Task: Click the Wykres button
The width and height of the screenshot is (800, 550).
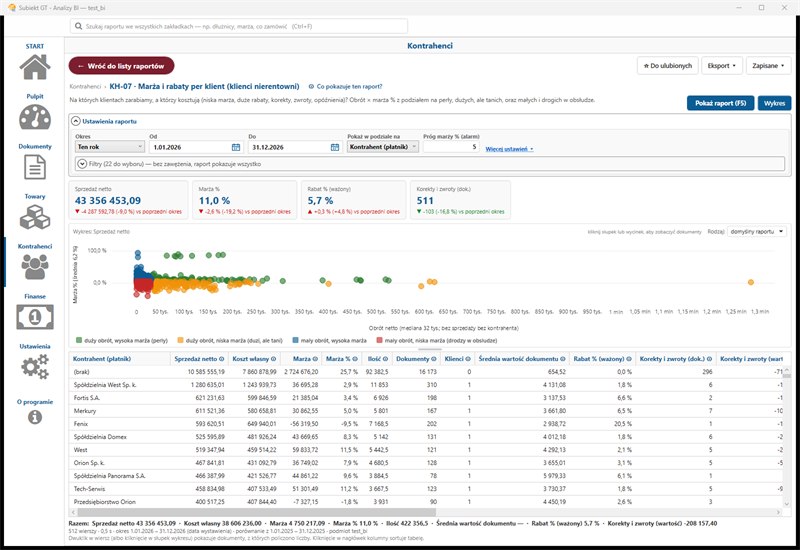Action: point(774,103)
